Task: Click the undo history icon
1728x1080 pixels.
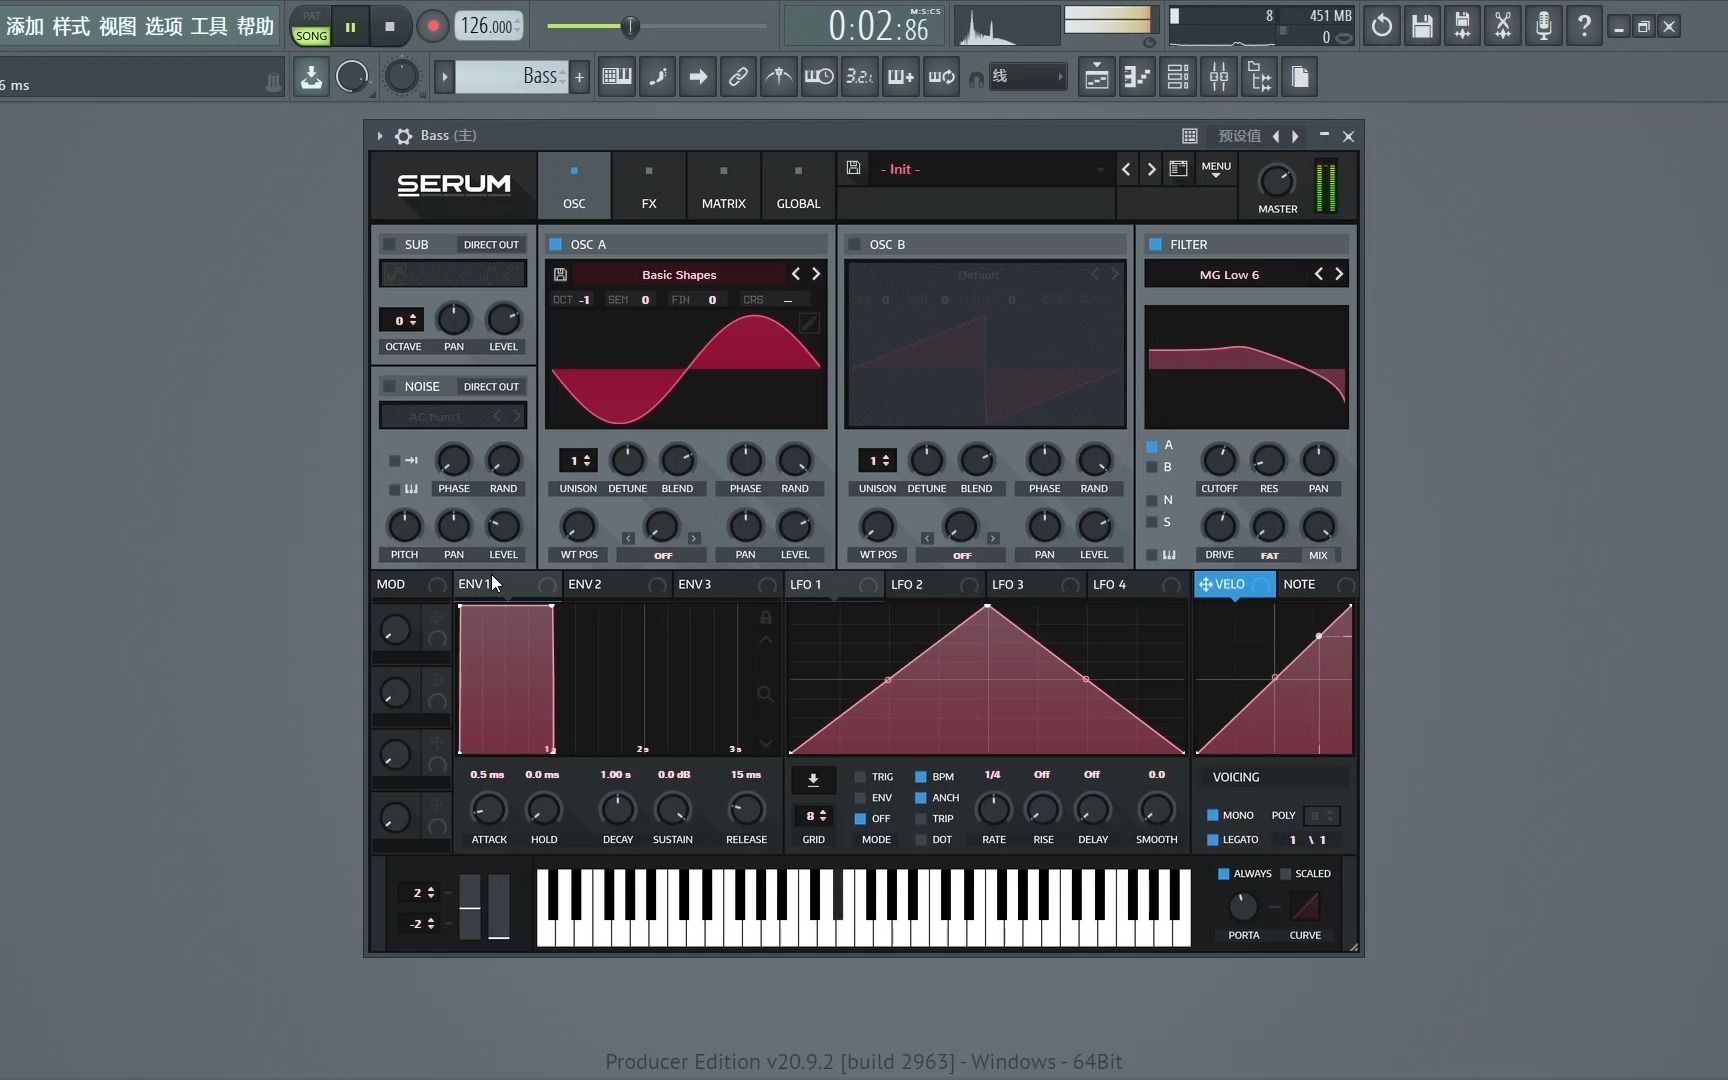Action: [1381, 26]
